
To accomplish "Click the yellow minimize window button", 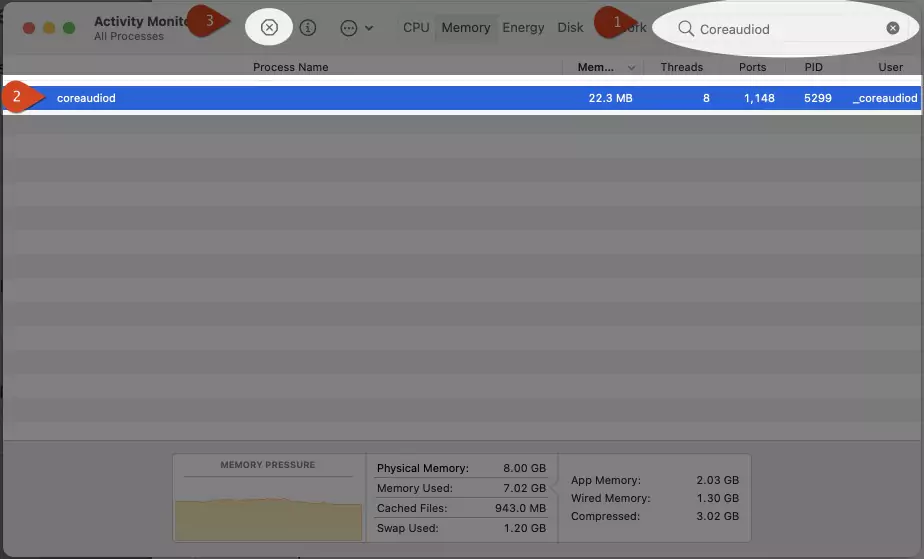I will click(49, 28).
